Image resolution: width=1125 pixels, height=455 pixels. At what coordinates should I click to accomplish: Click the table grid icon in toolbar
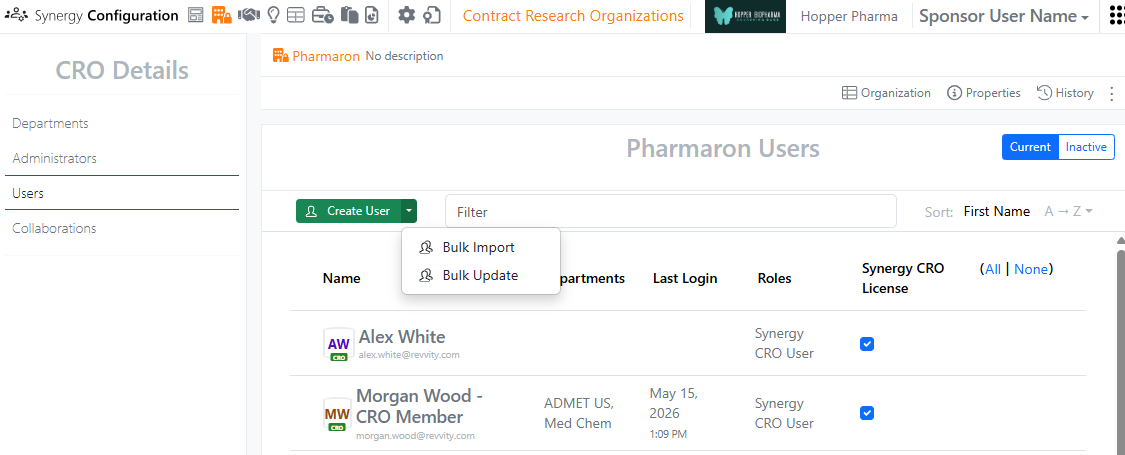click(296, 15)
